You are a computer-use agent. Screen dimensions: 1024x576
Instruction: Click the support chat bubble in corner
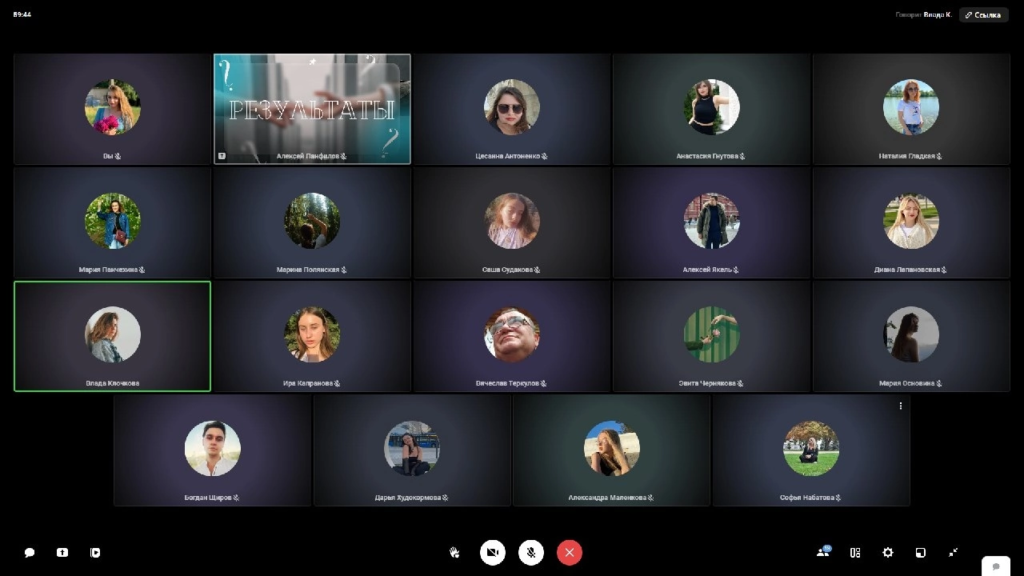[x=995, y=566]
